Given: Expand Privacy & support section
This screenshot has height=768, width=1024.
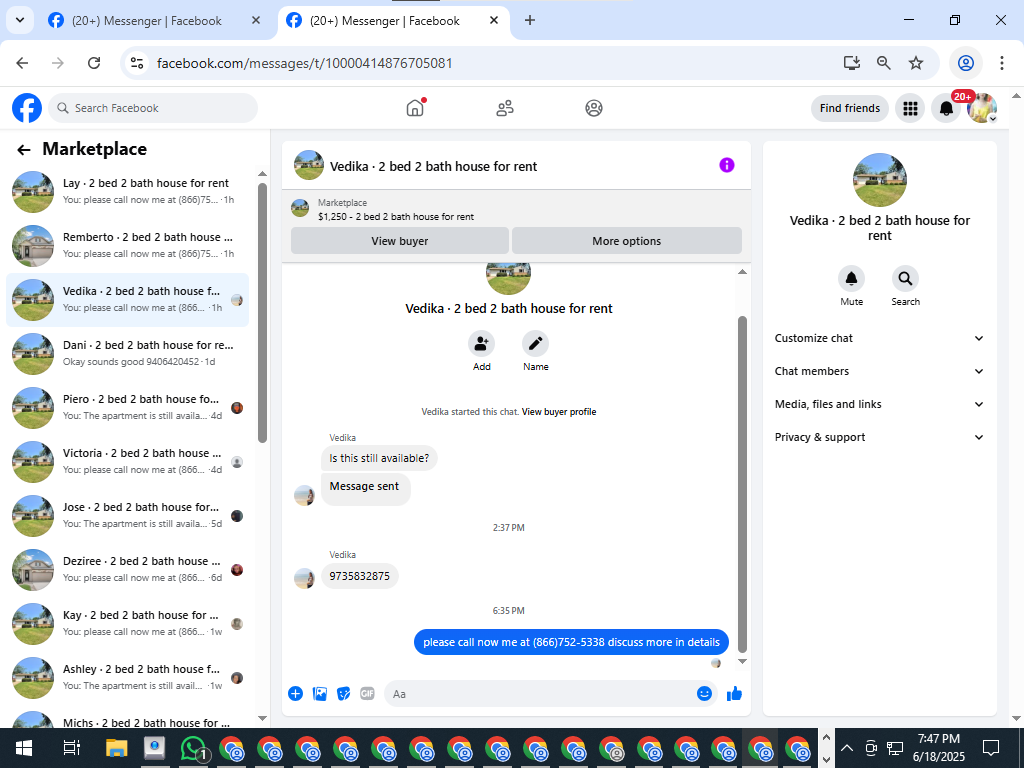Looking at the screenshot, I should point(879,437).
